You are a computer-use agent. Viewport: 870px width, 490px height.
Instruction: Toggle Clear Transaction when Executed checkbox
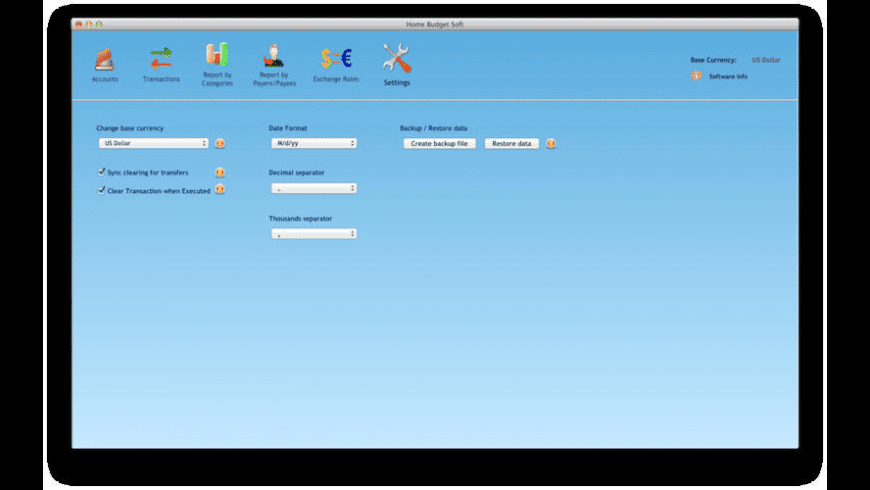102,190
